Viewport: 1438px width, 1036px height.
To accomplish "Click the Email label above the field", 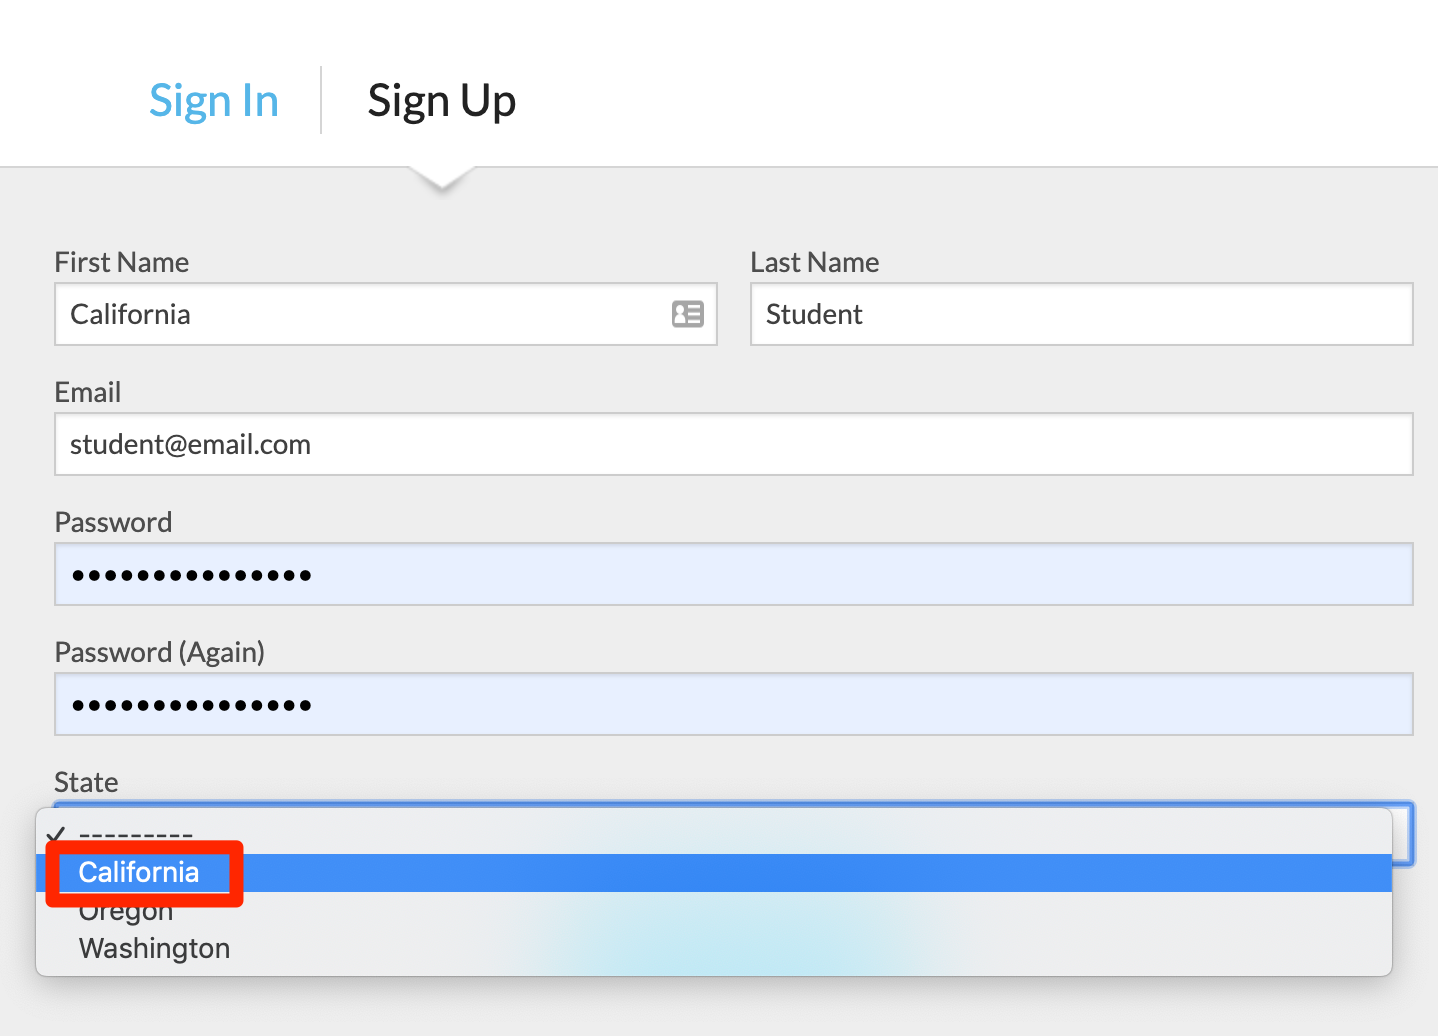I will coord(88,392).
